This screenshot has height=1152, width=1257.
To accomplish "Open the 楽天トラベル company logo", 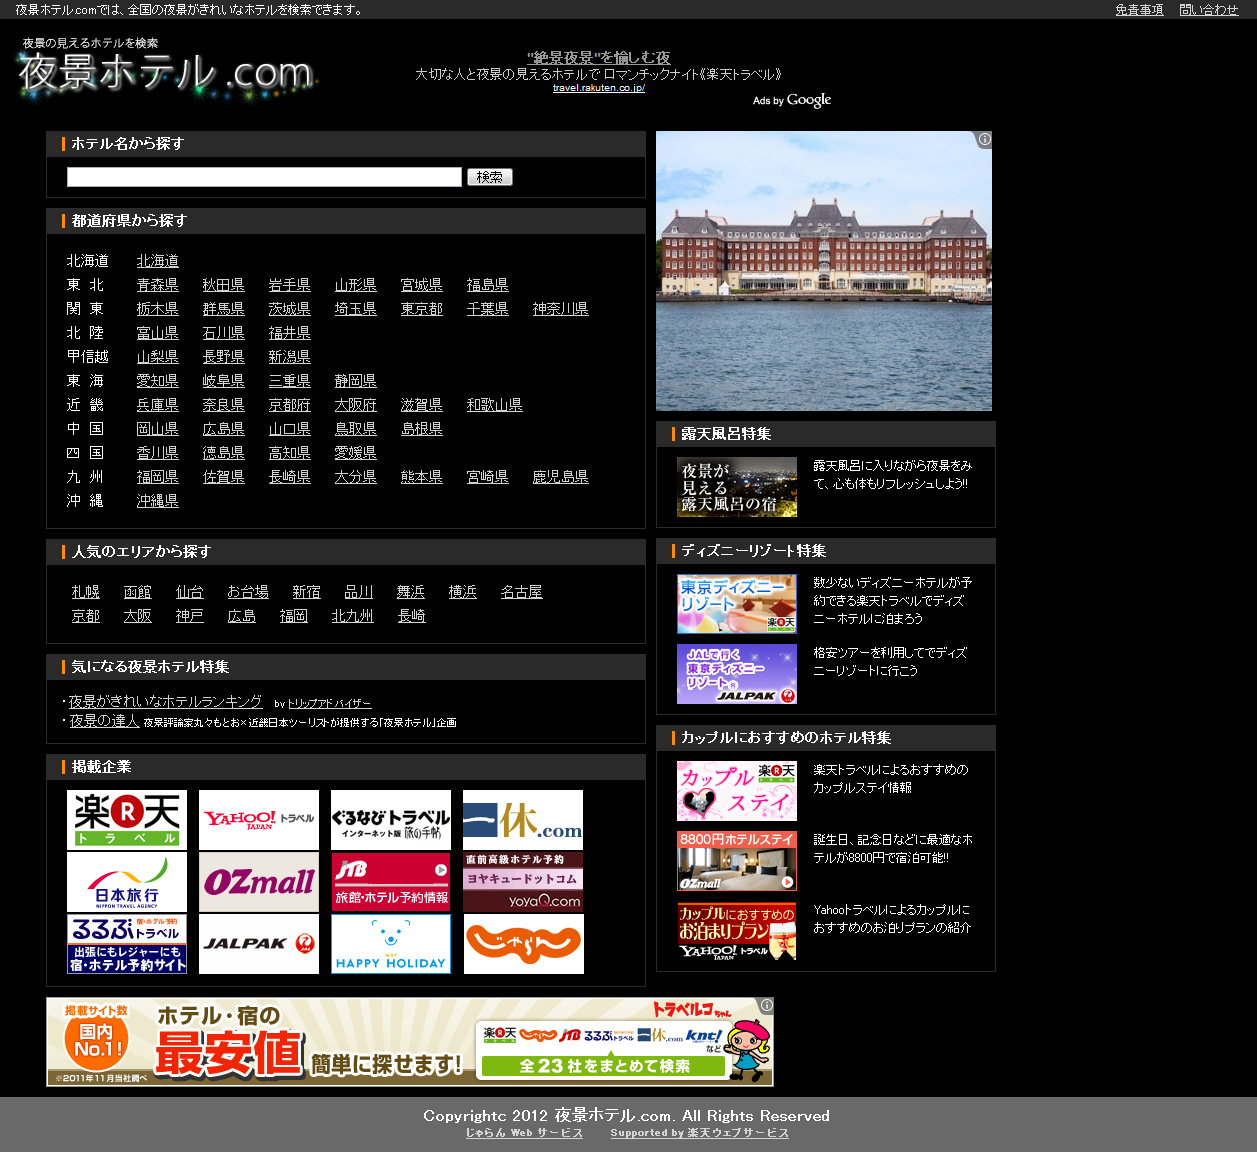I will tap(127, 820).
